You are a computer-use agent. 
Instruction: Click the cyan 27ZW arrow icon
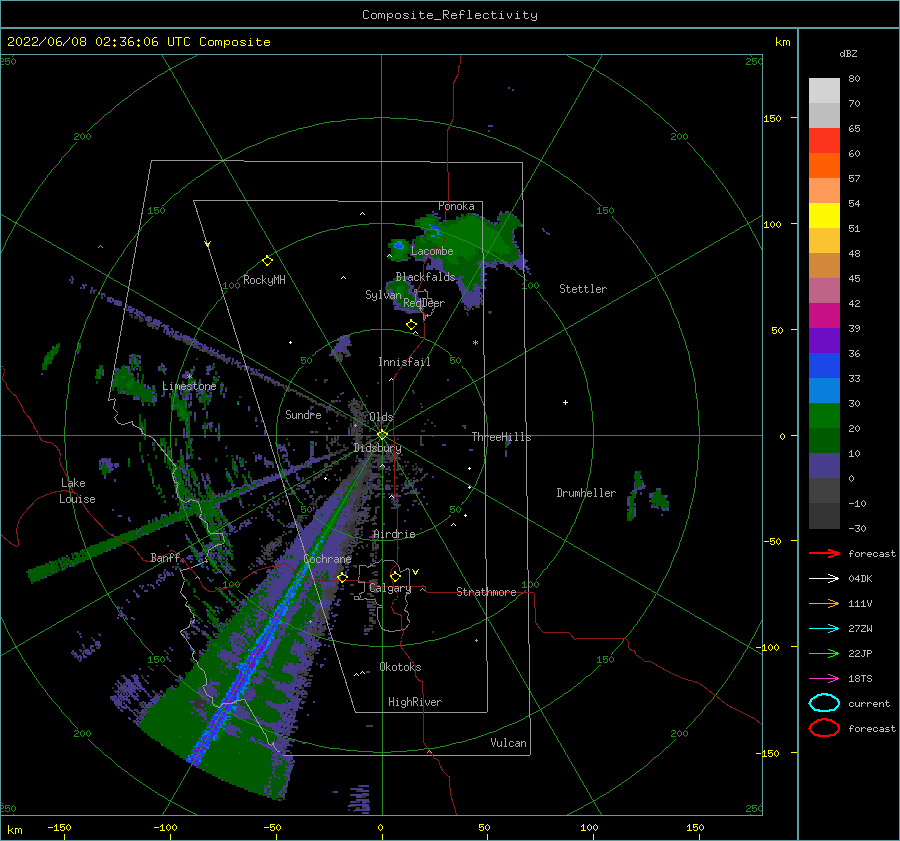(824, 629)
